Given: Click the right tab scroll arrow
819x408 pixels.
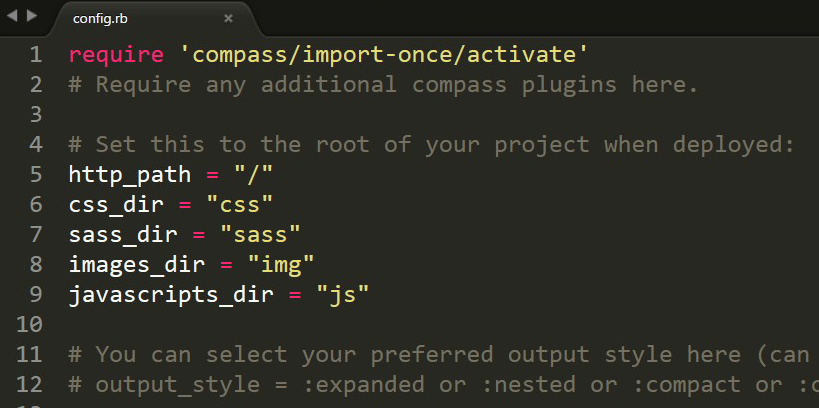Looking at the screenshot, I should pyautogui.click(x=31, y=17).
